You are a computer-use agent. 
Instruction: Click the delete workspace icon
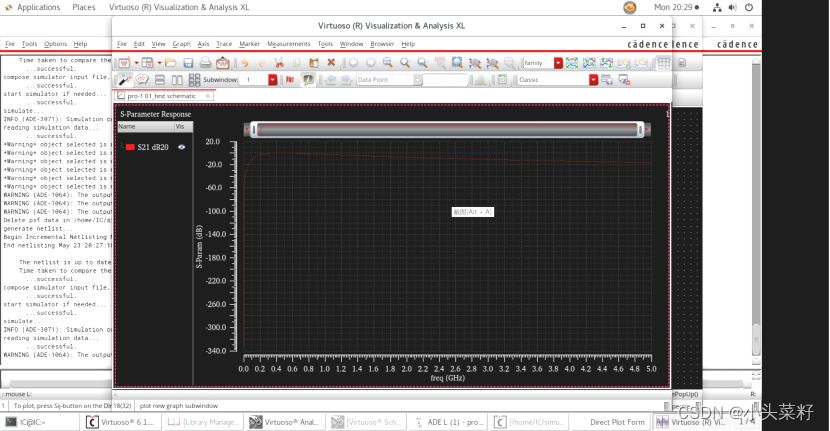pos(624,79)
